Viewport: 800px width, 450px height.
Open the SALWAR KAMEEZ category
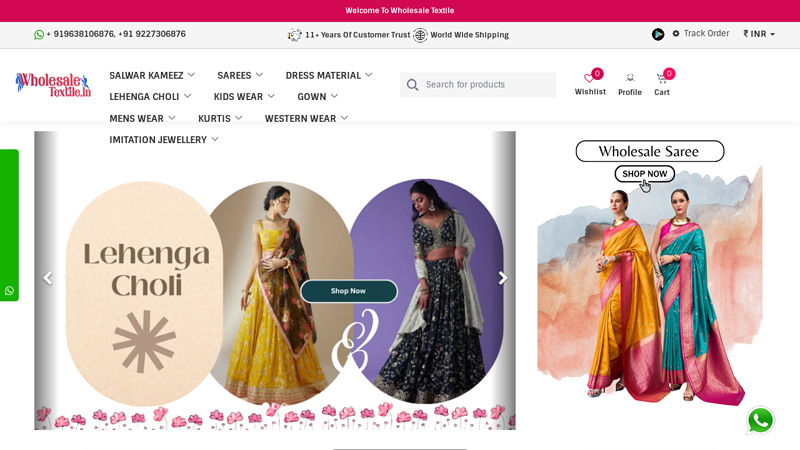[146, 76]
